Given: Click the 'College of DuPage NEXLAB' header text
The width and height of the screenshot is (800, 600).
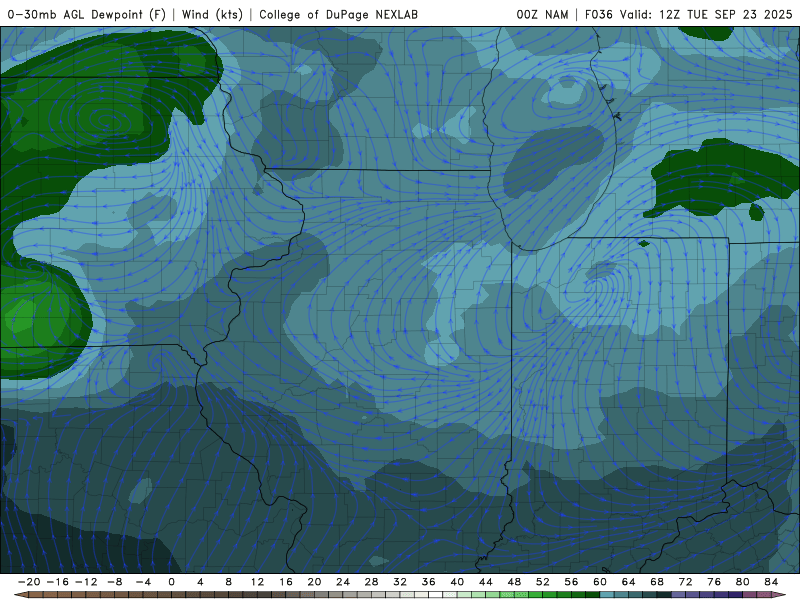Looking at the screenshot, I should pyautogui.click(x=338, y=14).
